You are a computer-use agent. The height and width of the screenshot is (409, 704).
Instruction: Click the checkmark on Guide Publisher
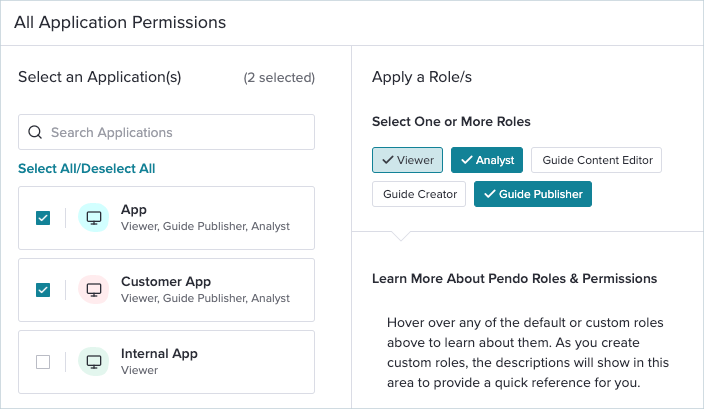pos(490,194)
